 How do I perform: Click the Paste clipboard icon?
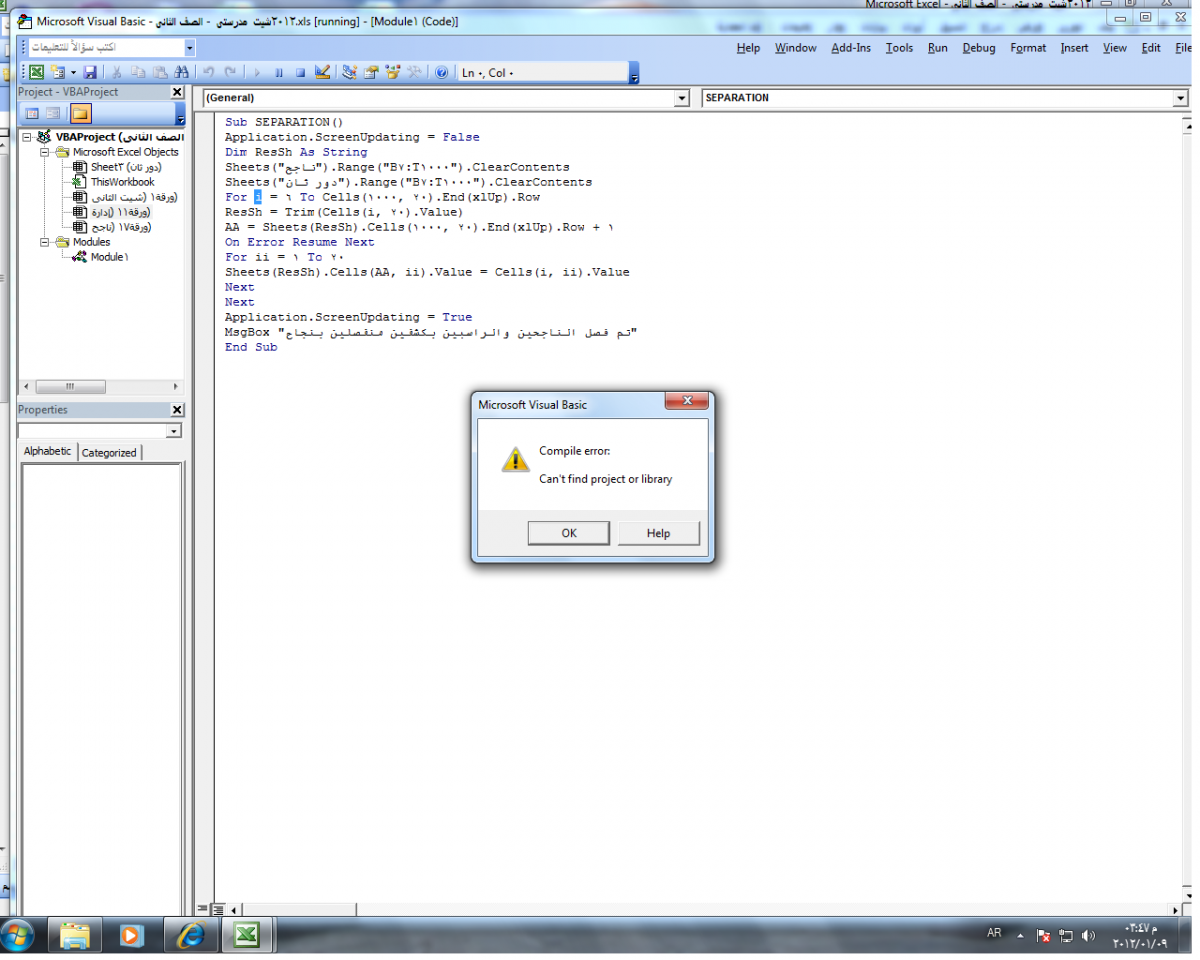(160, 72)
